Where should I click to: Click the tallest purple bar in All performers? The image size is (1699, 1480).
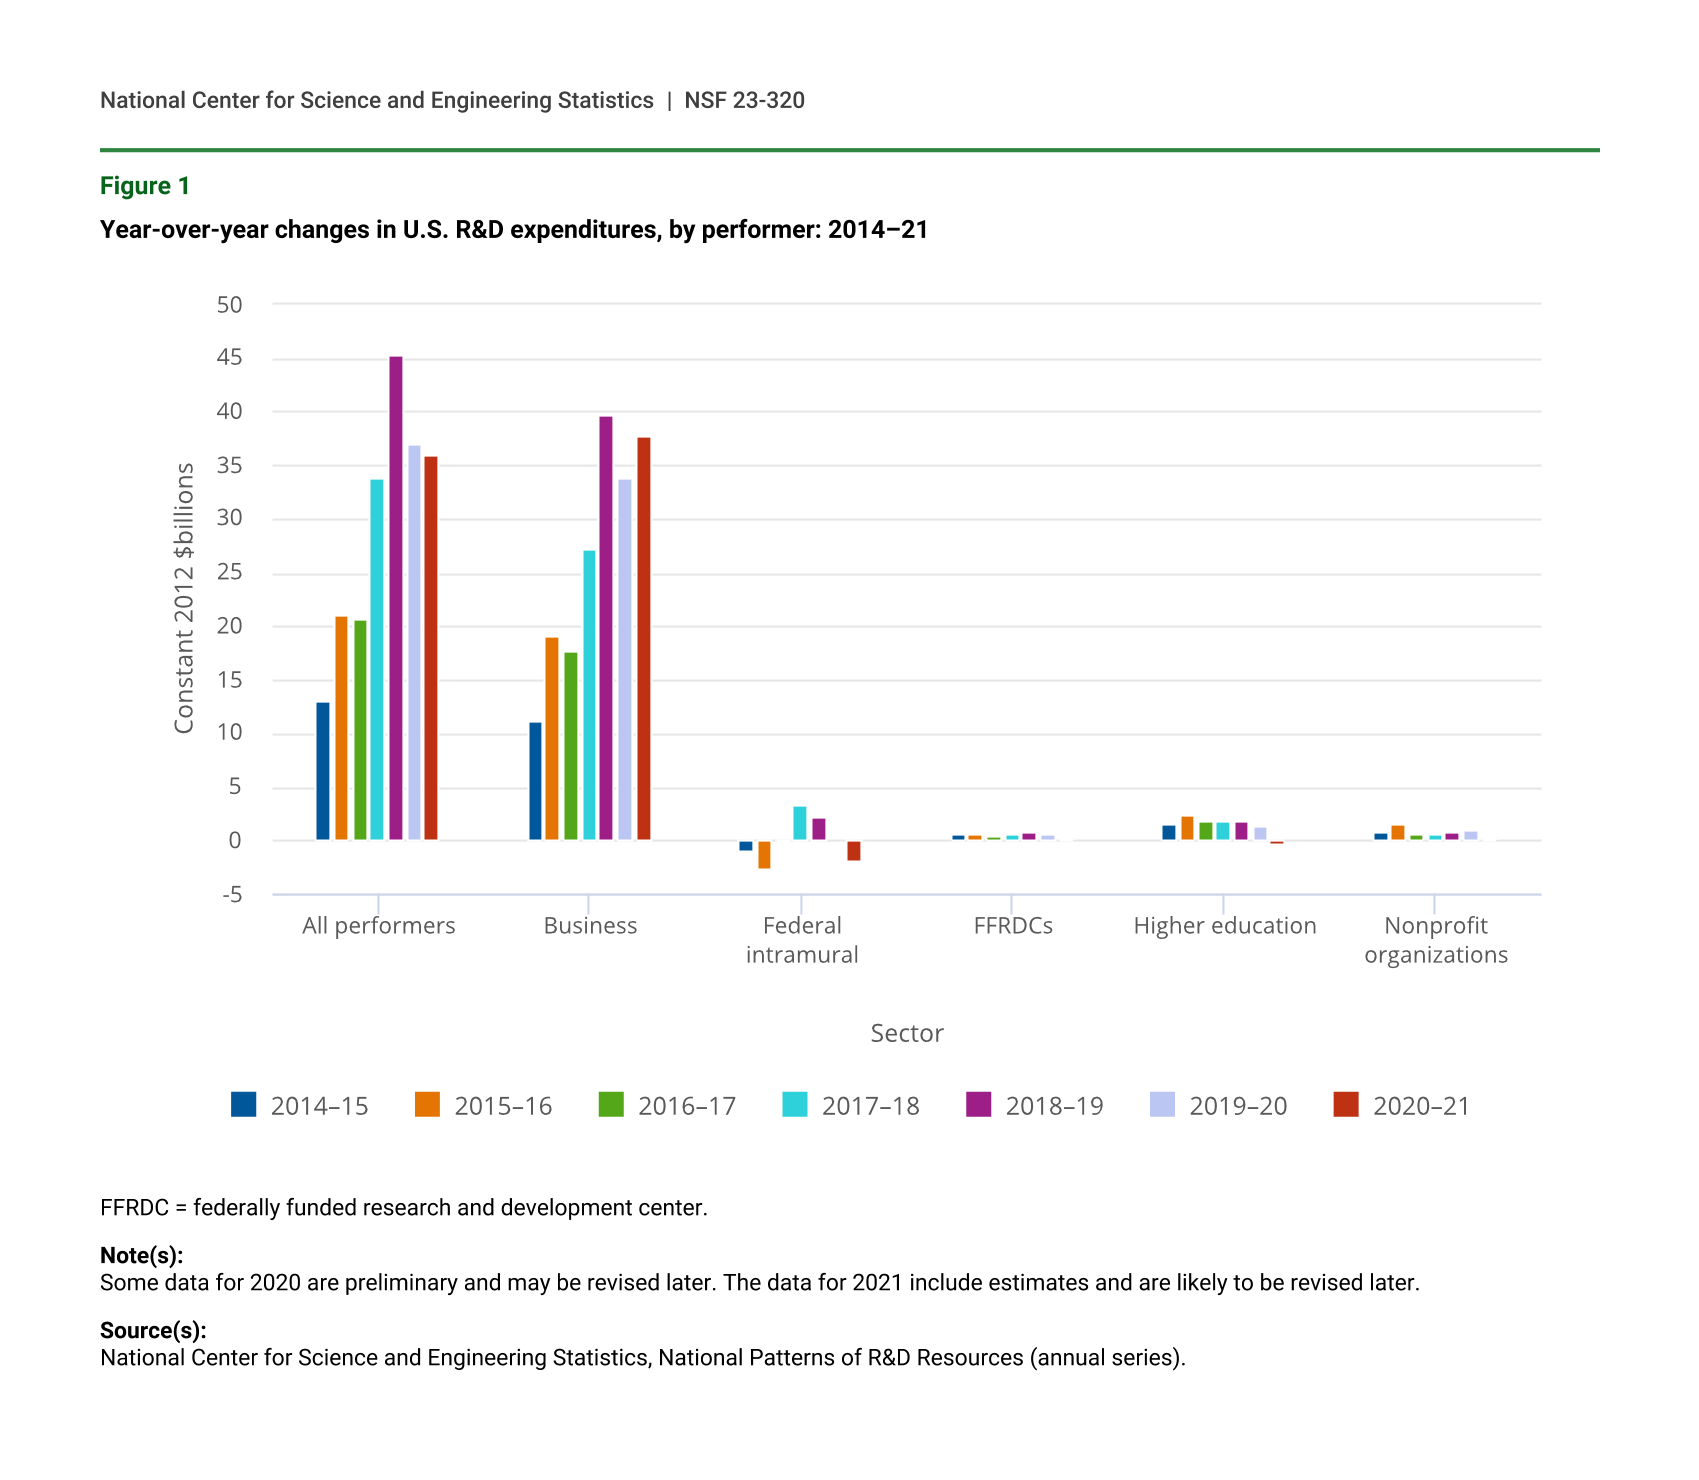pos(396,598)
